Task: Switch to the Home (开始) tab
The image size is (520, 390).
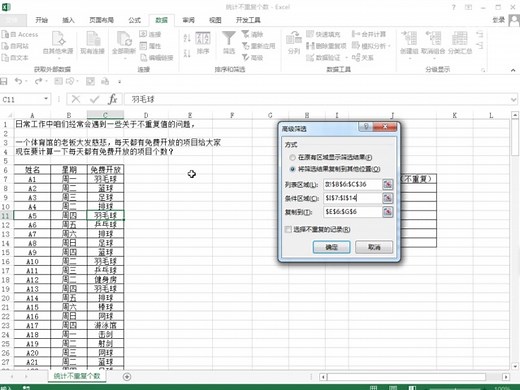Action: tap(42, 20)
